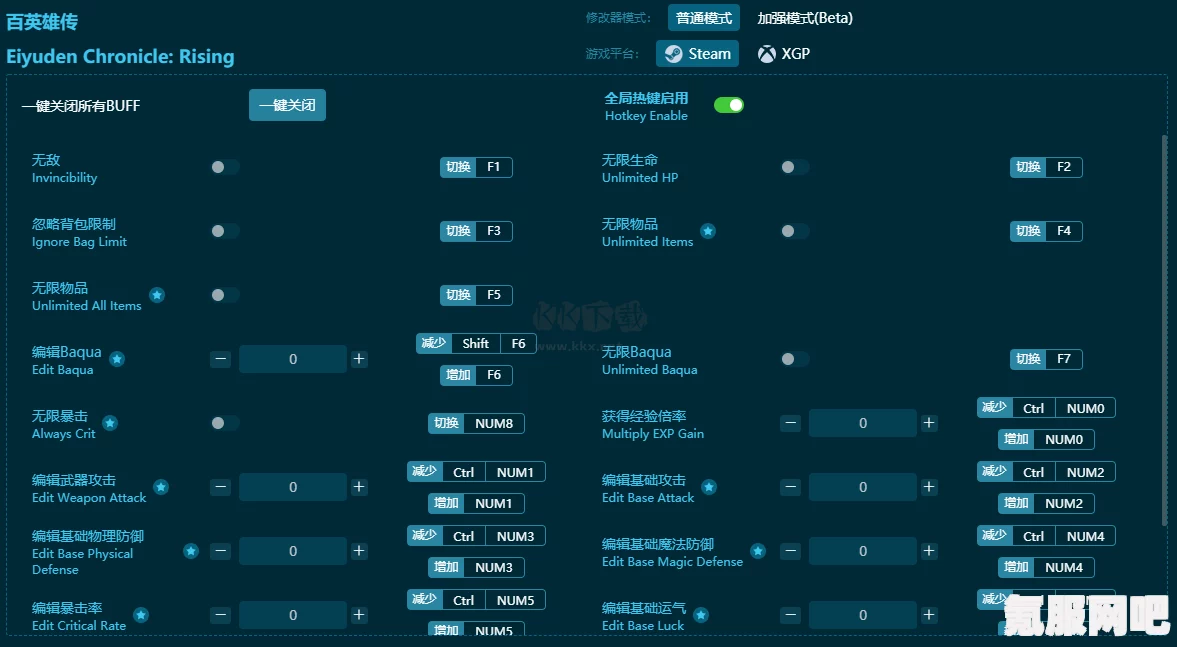Click the Ctrl NUM4 decrease hotkey
The image size is (1177, 647).
[x=1046, y=536]
